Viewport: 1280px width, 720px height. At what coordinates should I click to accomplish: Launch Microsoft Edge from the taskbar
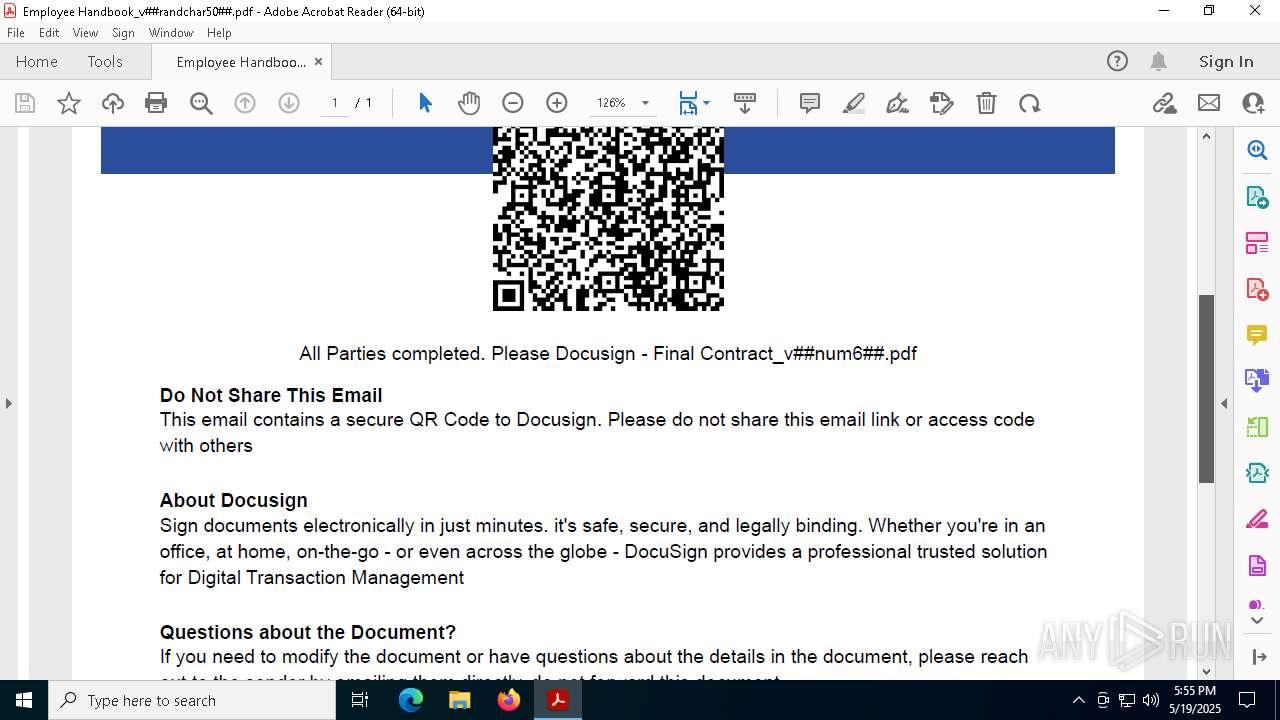411,700
